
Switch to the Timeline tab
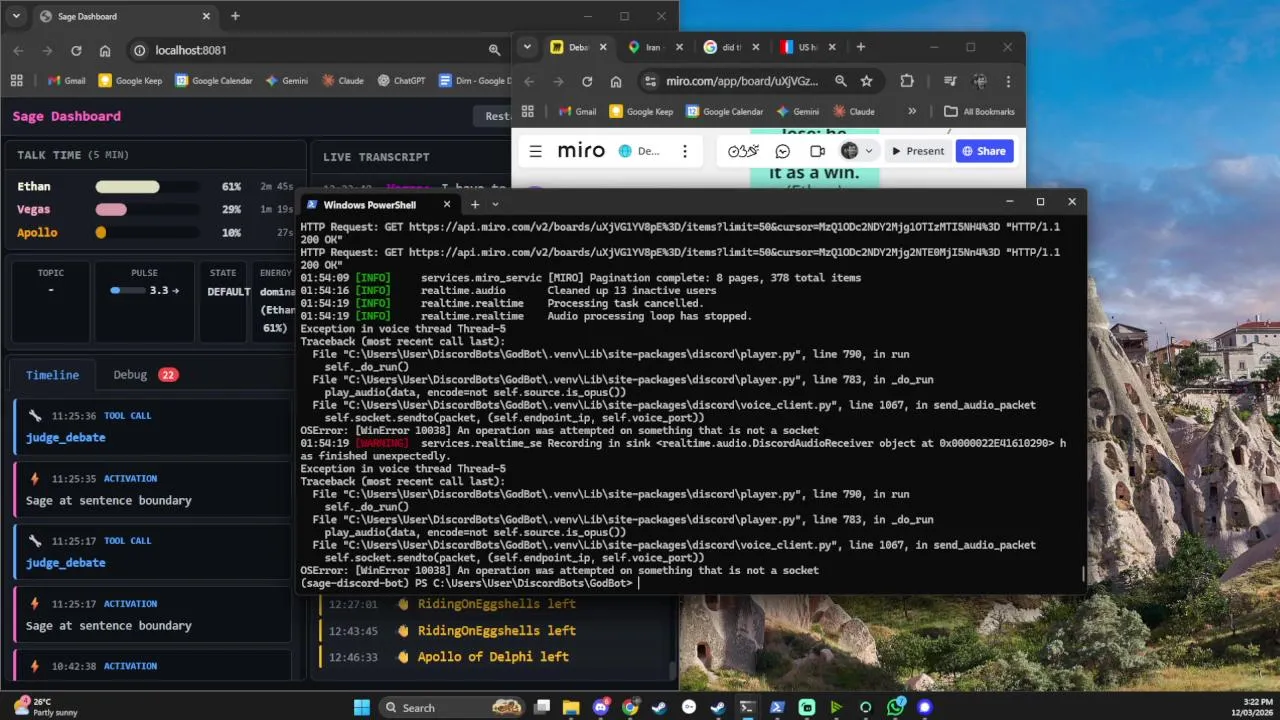click(x=52, y=375)
